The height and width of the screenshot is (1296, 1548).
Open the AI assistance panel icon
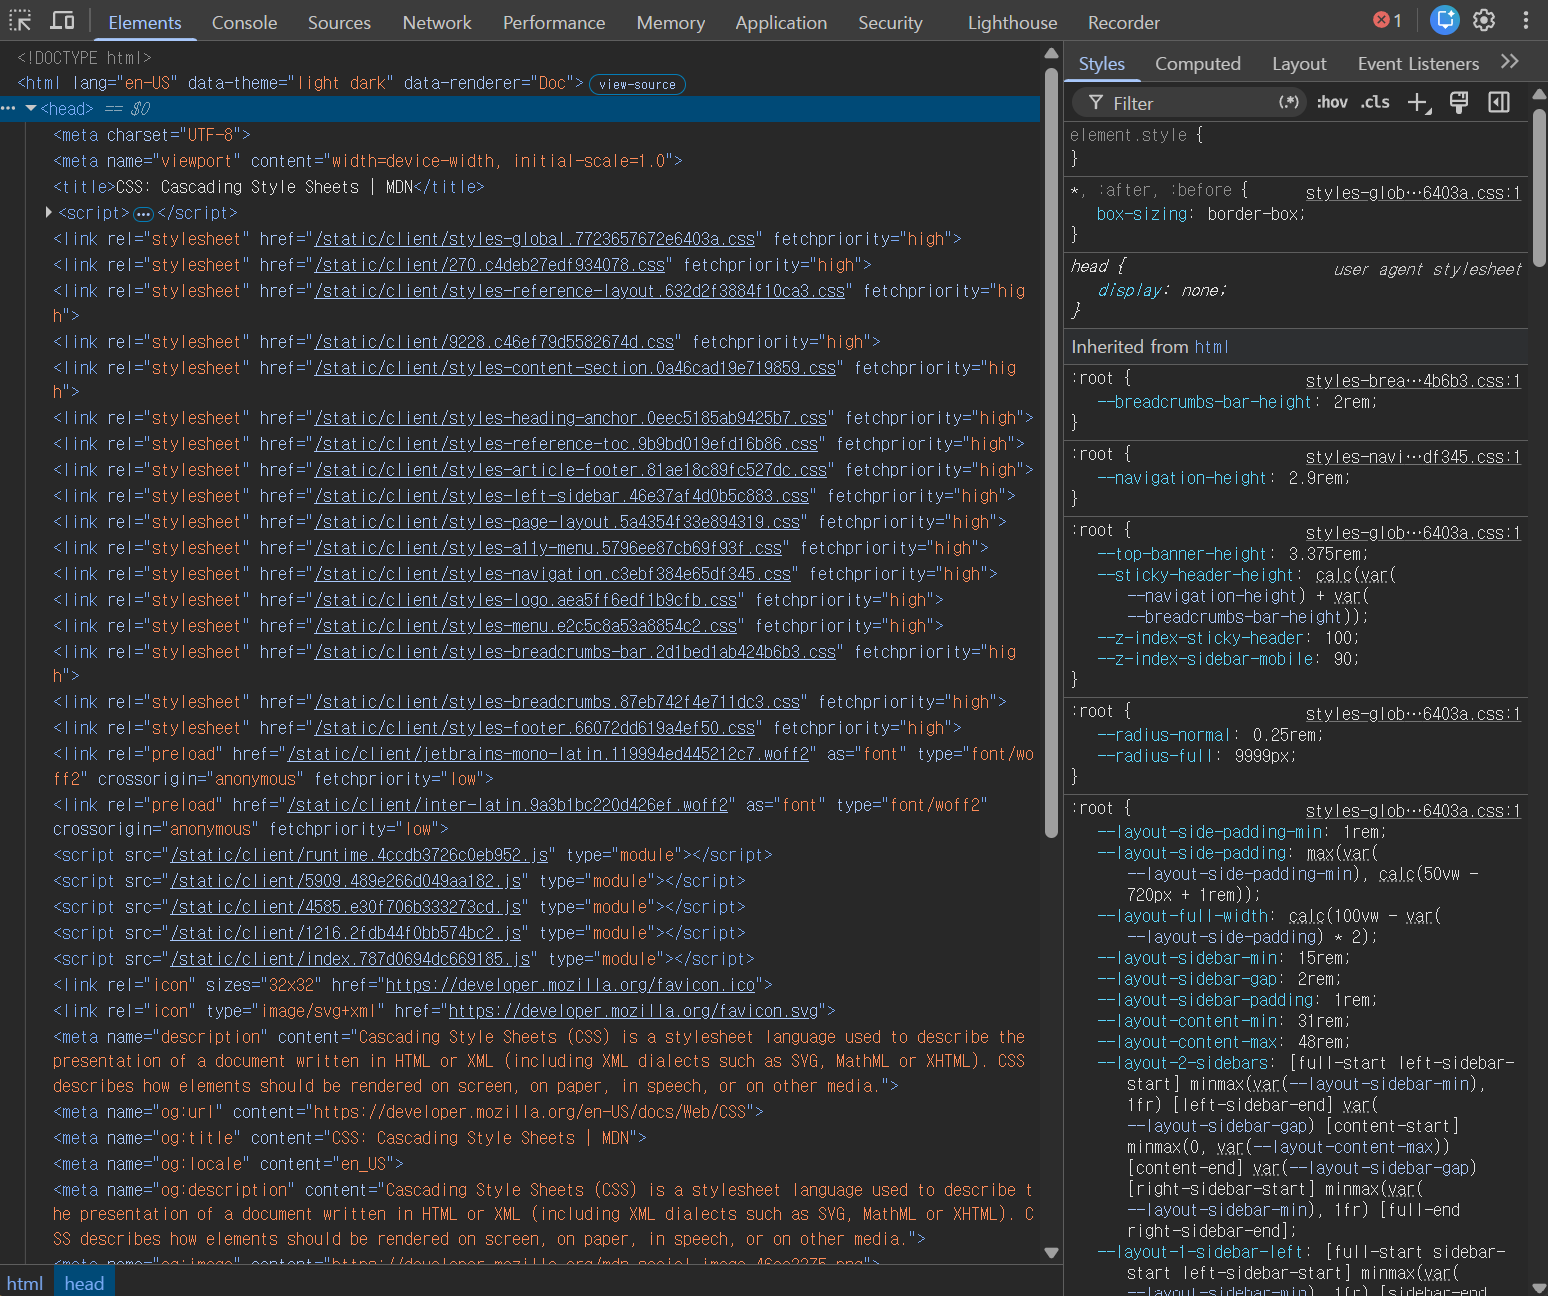pos(1444,20)
